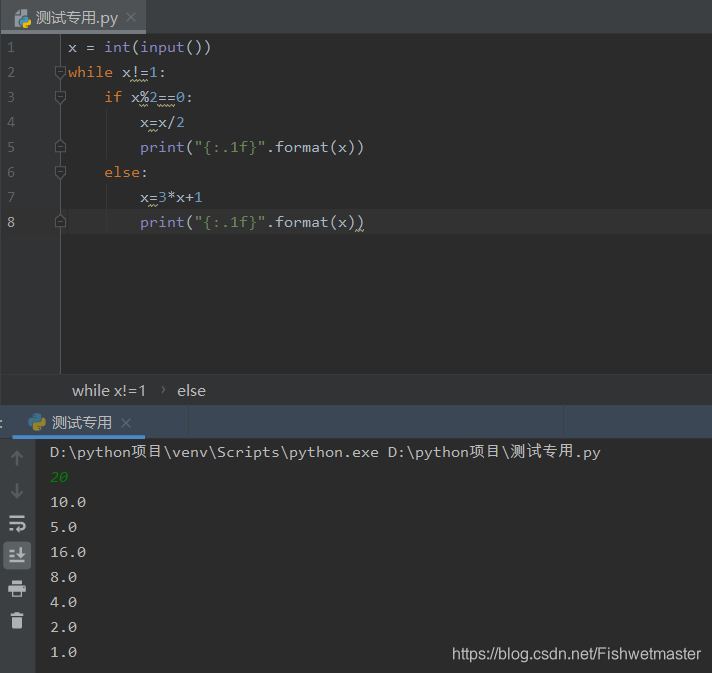Click the fold end marker on line 8

(x=60, y=222)
